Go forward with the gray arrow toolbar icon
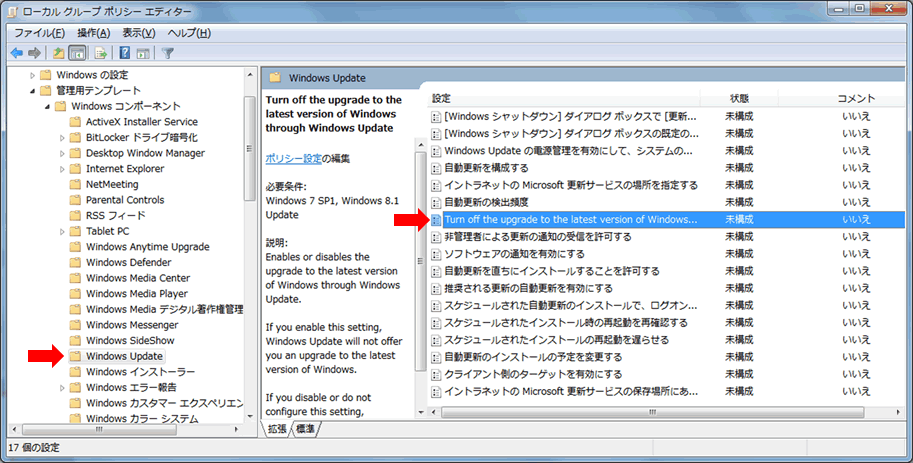 click(x=34, y=53)
